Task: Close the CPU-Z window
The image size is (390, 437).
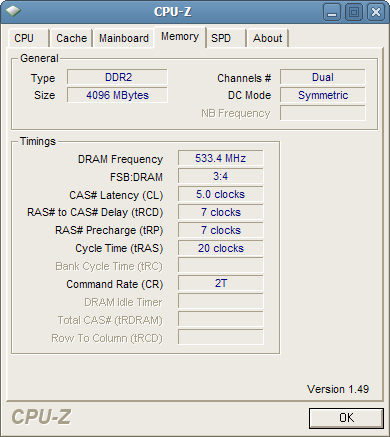Action: tap(376, 12)
